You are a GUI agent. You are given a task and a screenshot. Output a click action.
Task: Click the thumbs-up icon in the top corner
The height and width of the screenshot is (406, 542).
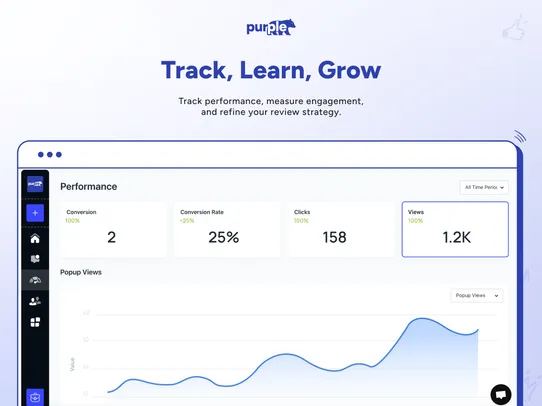point(514,28)
